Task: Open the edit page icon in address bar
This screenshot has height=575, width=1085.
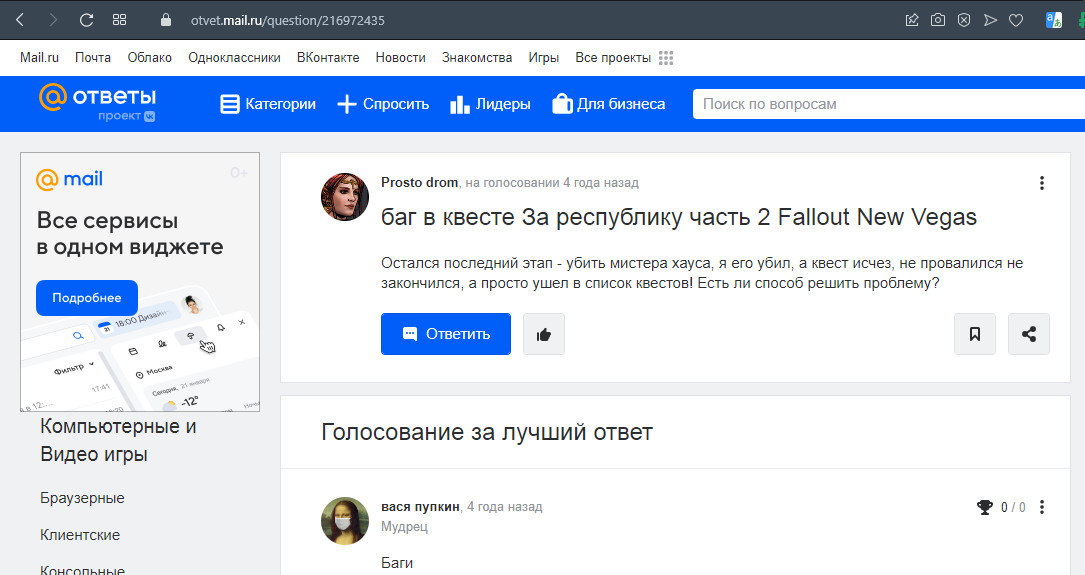Action: (912, 20)
